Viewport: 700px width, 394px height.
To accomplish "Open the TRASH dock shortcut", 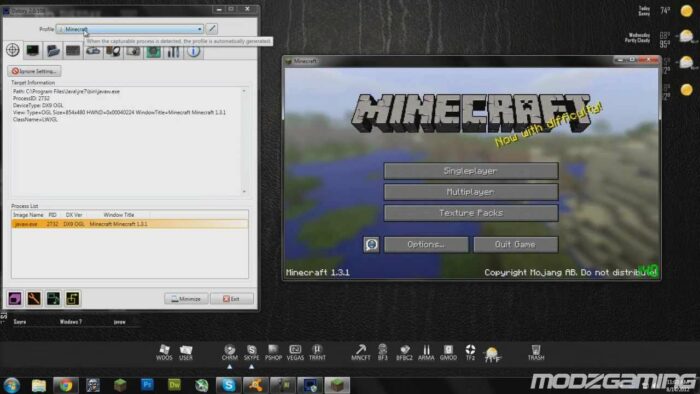I will [536, 352].
